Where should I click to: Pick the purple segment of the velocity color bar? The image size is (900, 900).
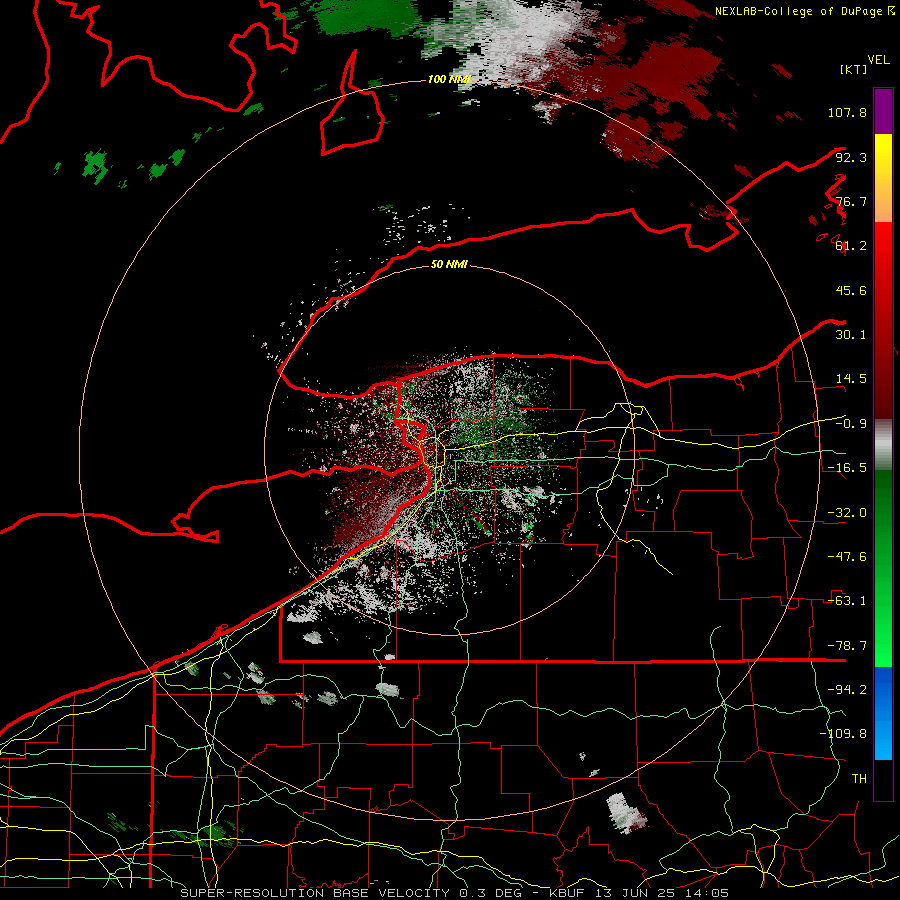point(883,111)
